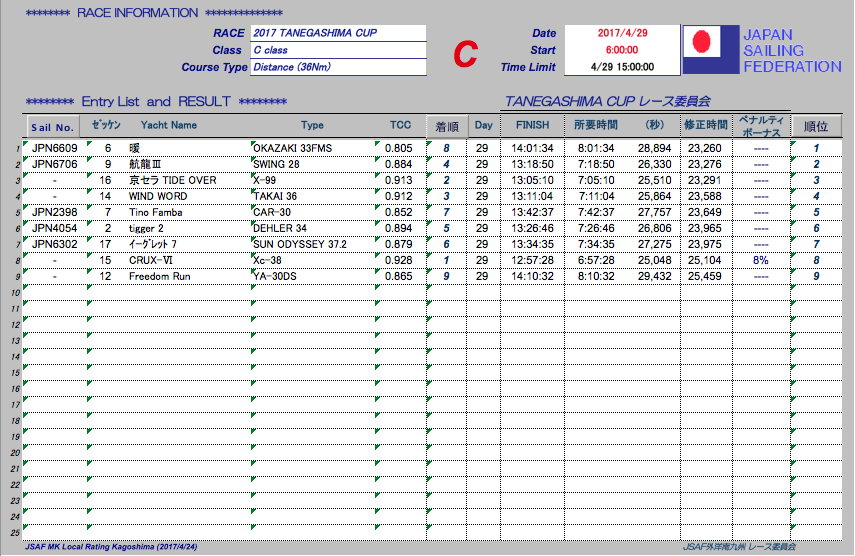Click the Japan flag logo
The height and width of the screenshot is (556, 855).
[x=712, y=50]
